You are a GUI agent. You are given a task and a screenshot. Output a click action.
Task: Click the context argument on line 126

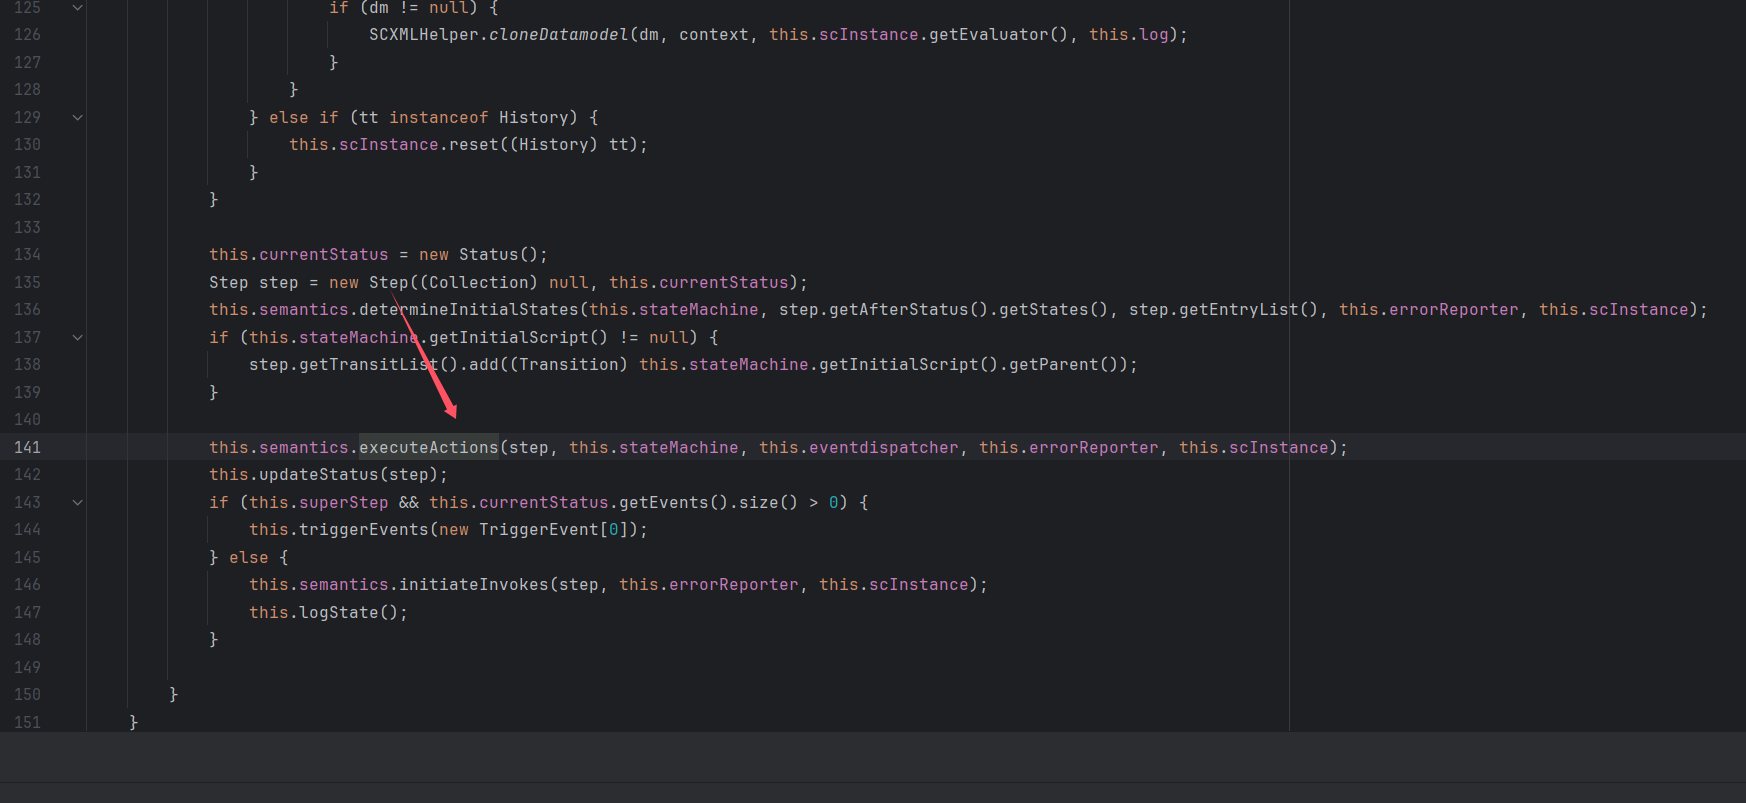tap(714, 34)
